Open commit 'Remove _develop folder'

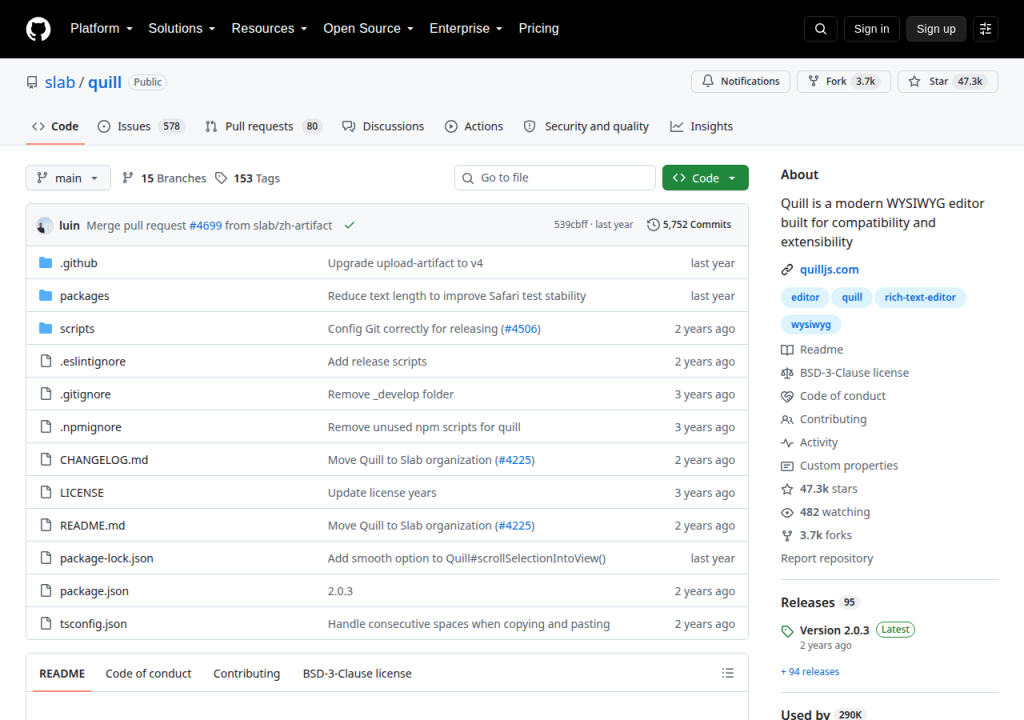coord(391,394)
